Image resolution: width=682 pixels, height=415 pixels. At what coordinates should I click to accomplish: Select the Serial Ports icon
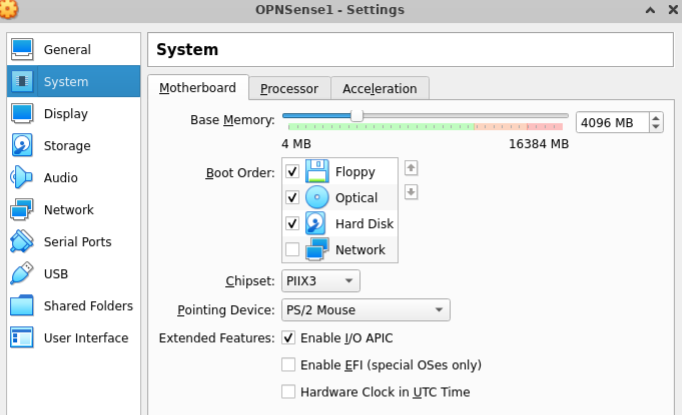[x=22, y=242]
